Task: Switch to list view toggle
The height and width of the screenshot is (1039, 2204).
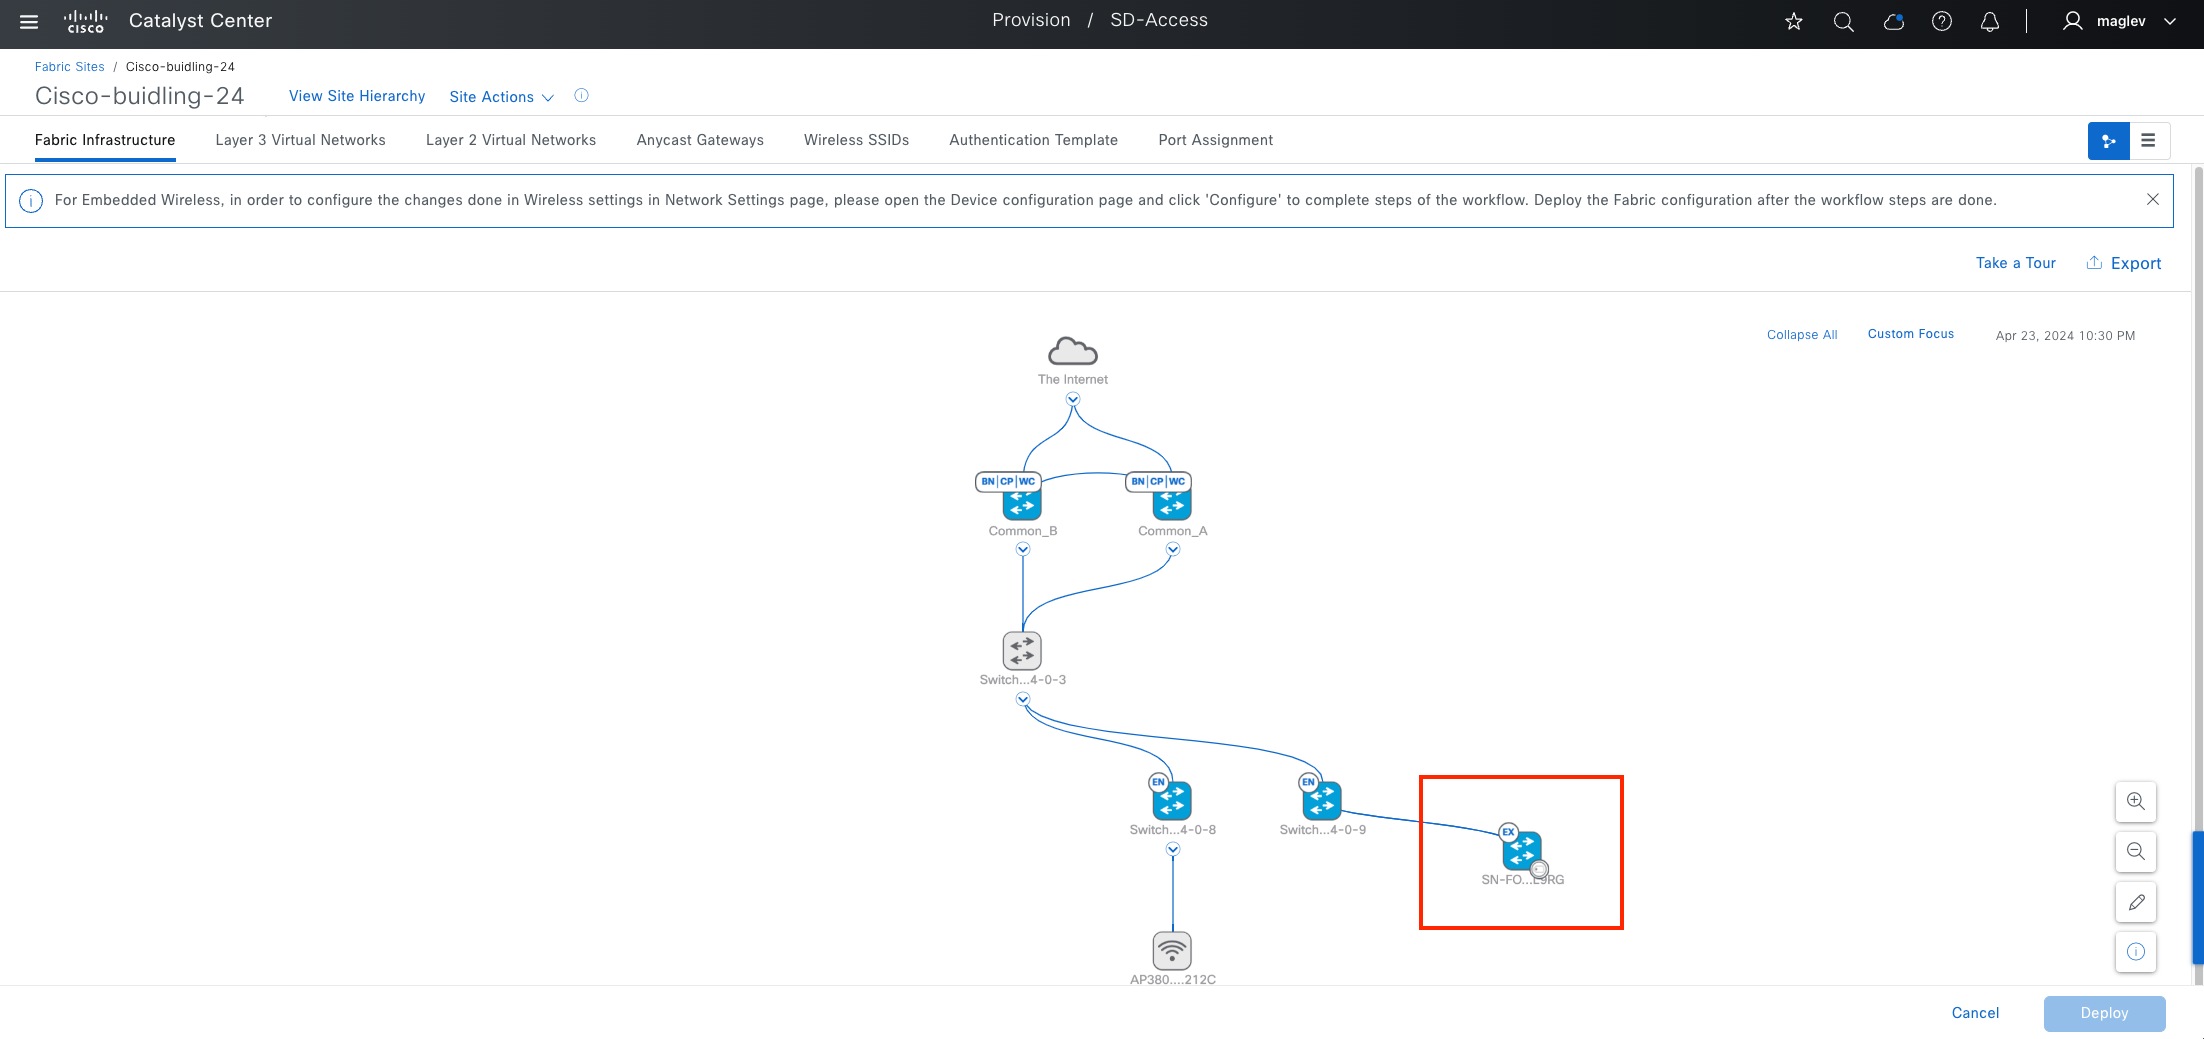Action: pos(2149,141)
